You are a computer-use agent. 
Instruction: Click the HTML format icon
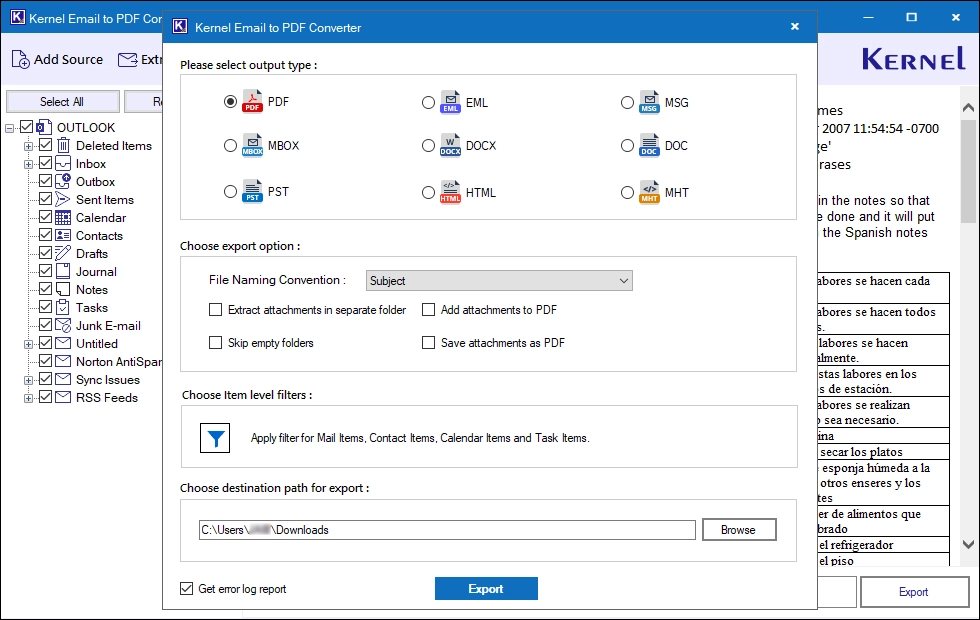pyautogui.click(x=451, y=192)
